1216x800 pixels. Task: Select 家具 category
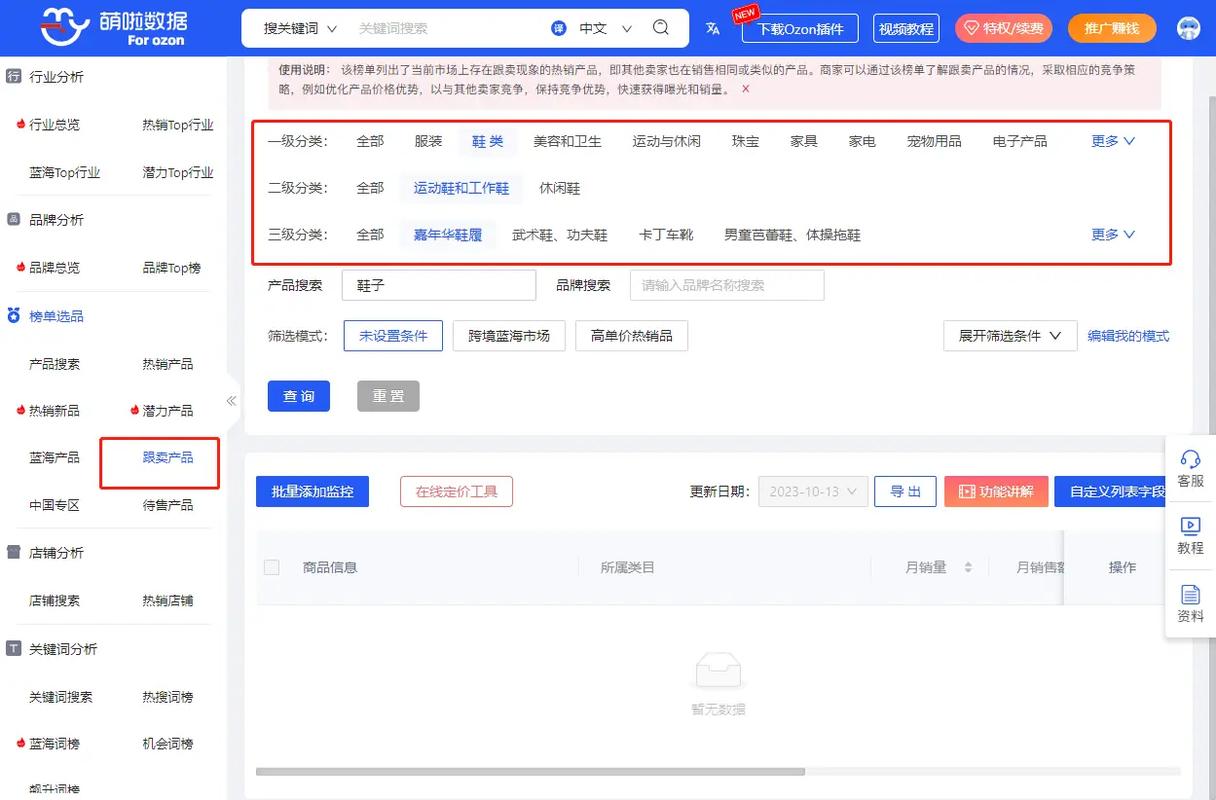coord(804,141)
